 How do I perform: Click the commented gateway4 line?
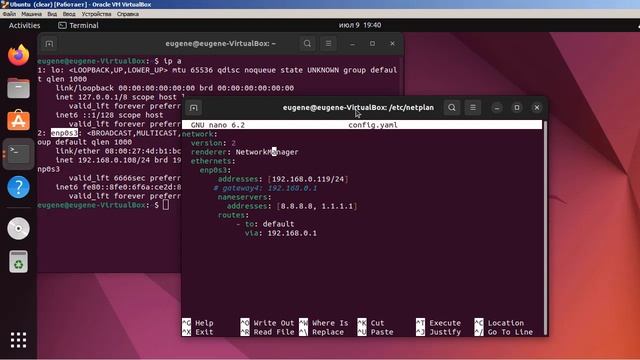pos(265,188)
